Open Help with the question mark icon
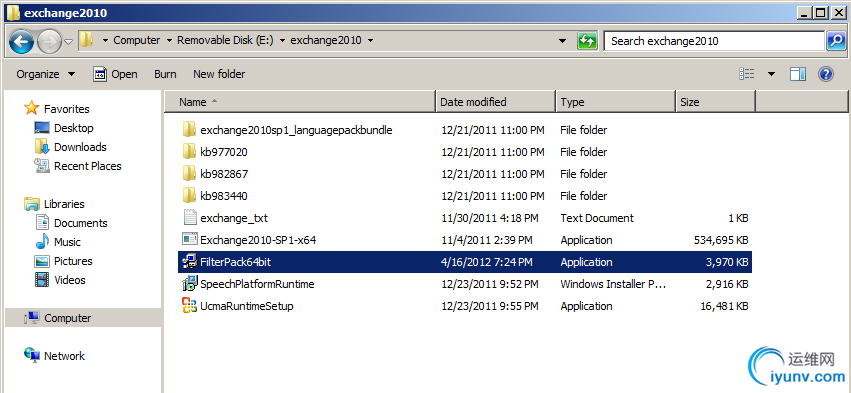 click(825, 74)
